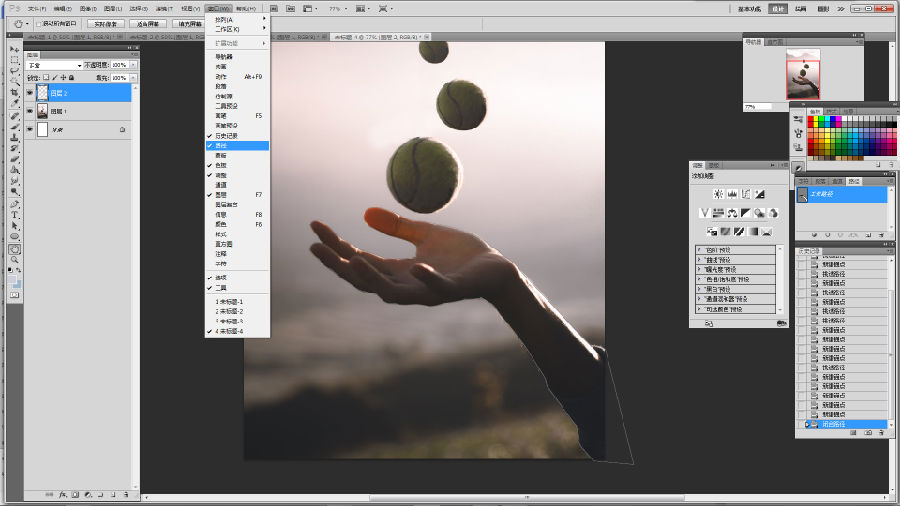Check the scroll all windows checkbox
The width and height of the screenshot is (900, 506).
[39, 23]
